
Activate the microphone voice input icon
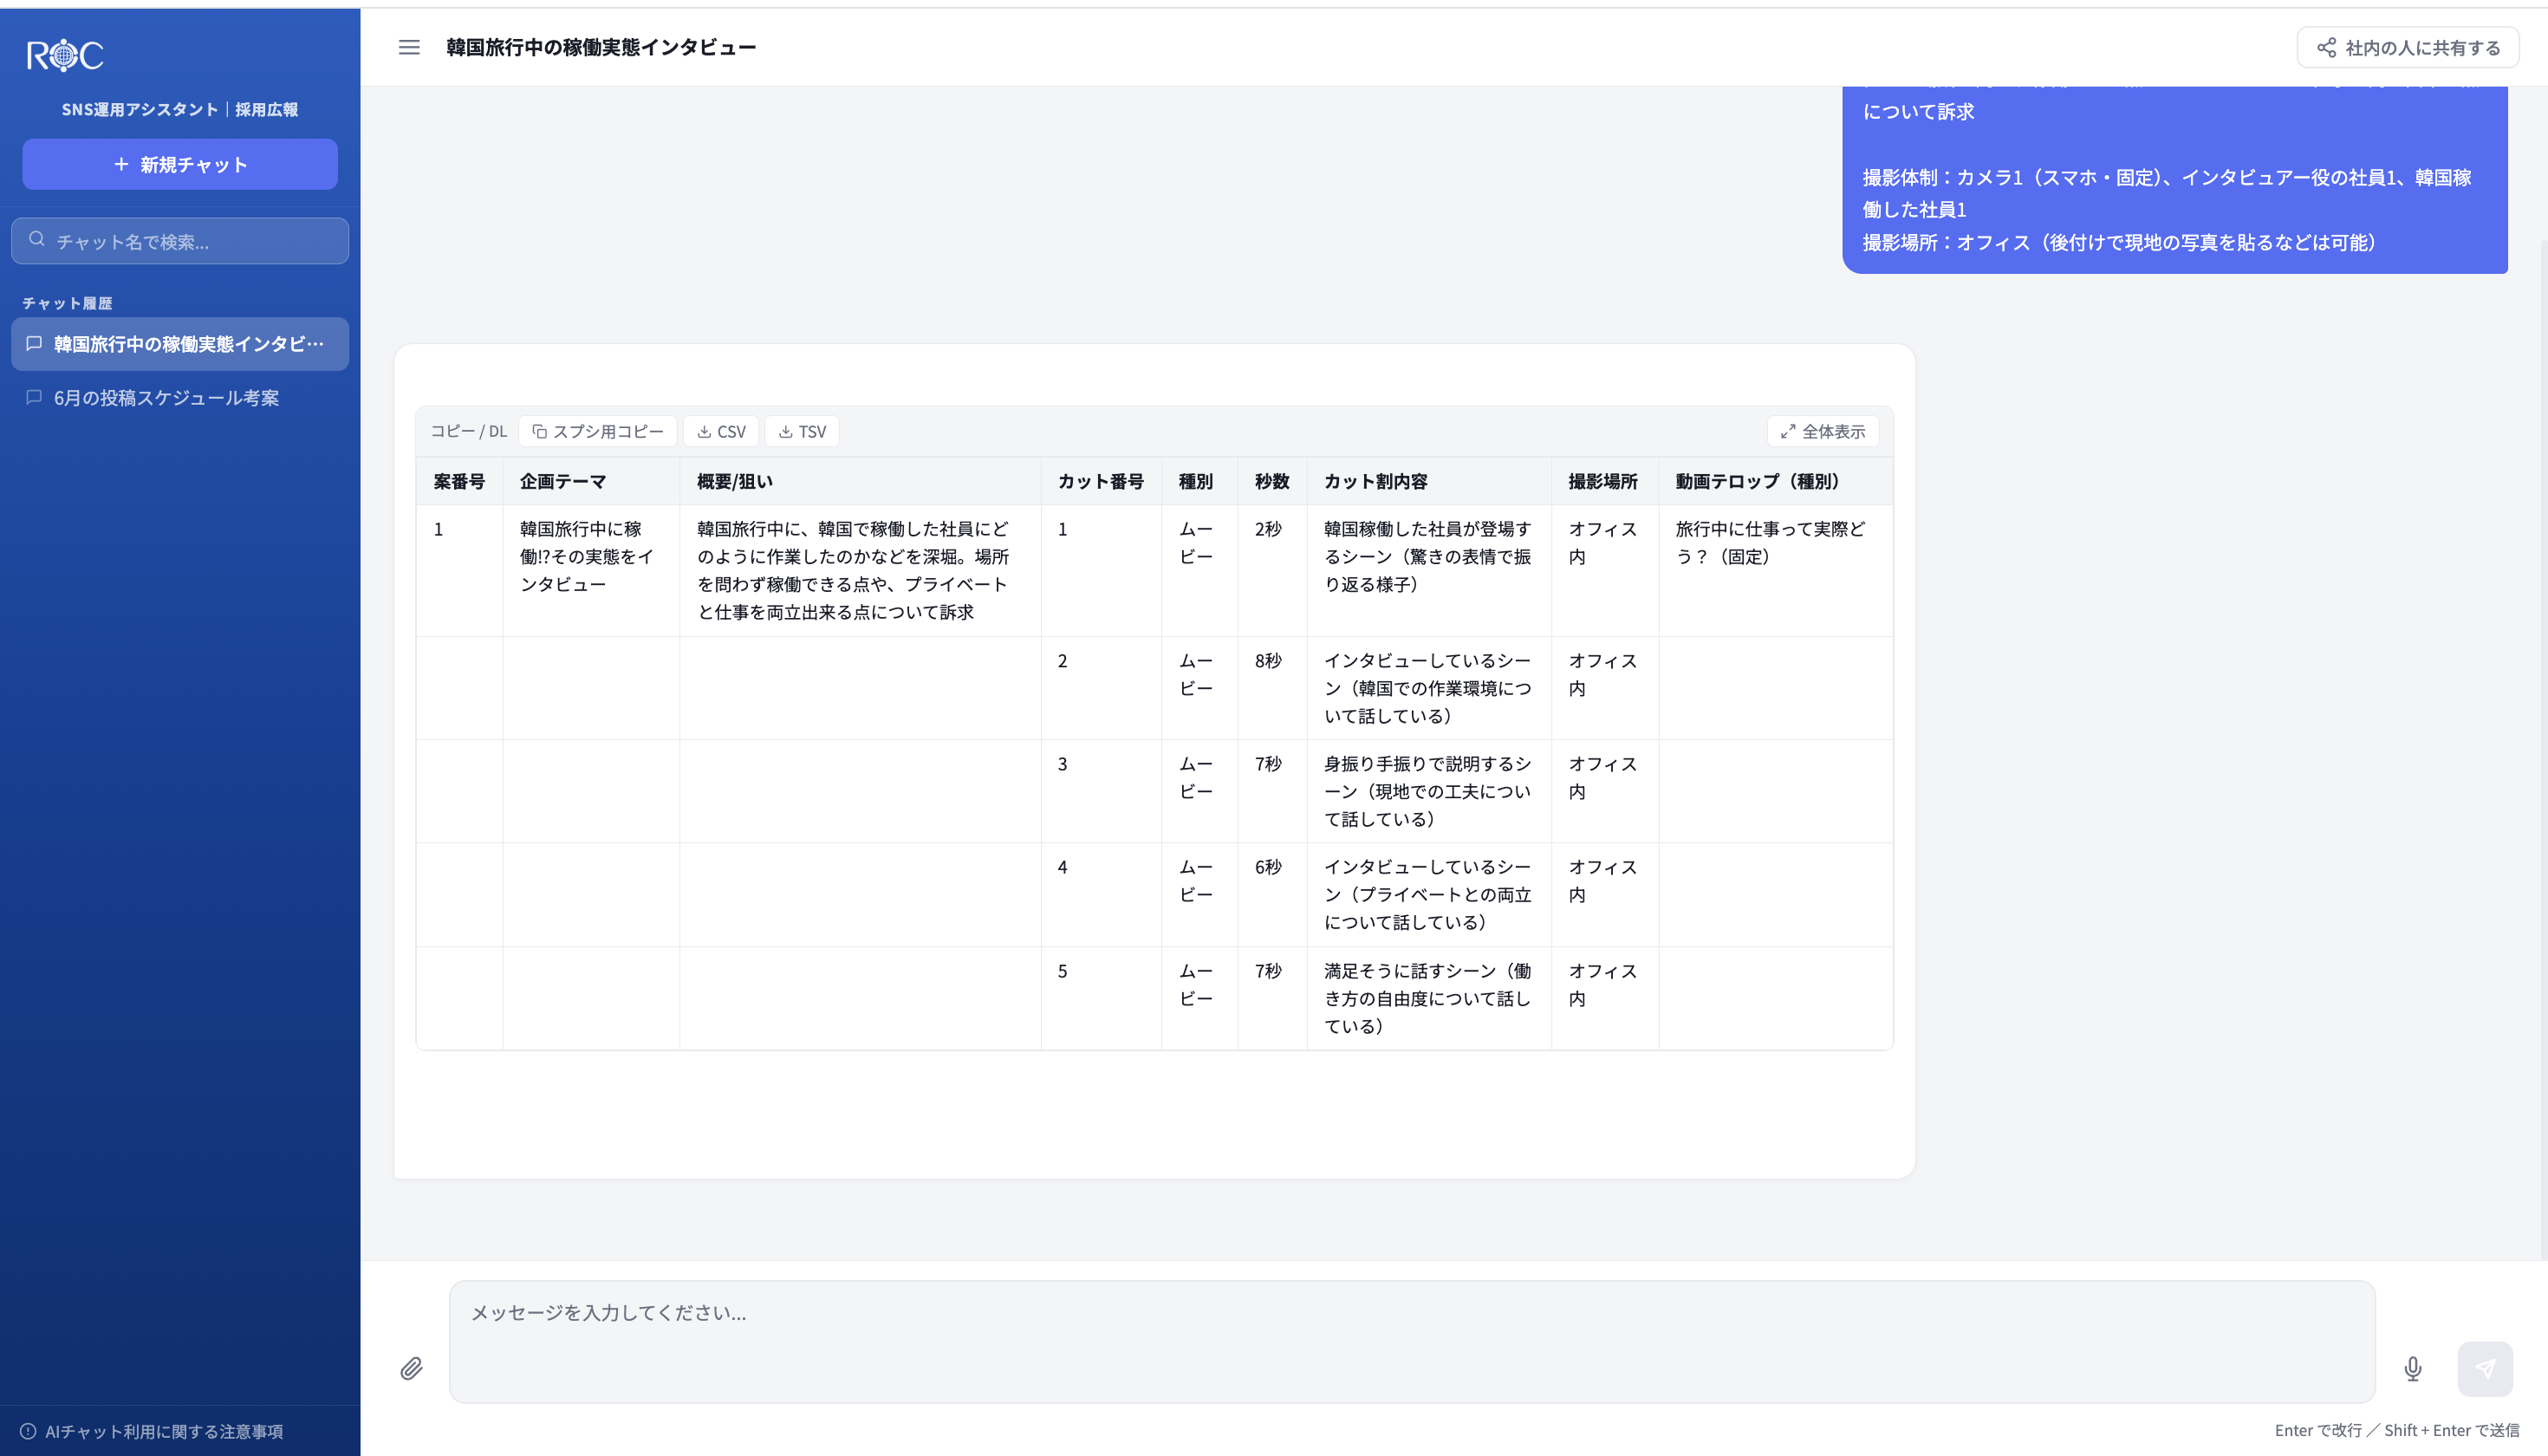(2413, 1369)
